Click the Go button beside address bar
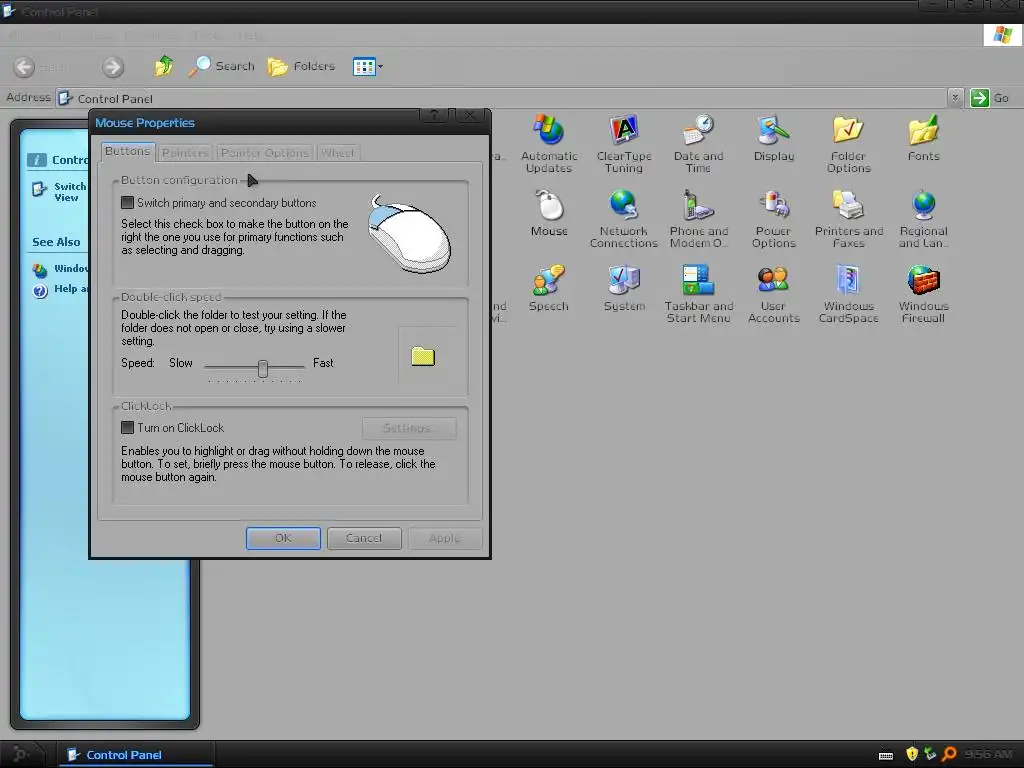Screen dimensions: 1024x768 tap(989, 98)
